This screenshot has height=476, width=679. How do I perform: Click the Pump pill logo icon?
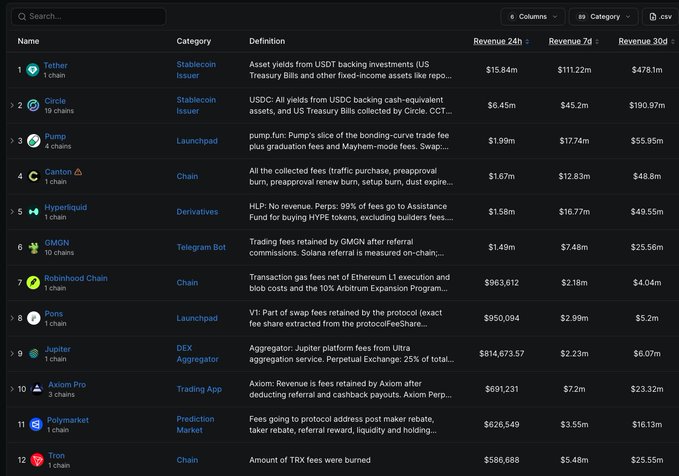[x=34, y=141]
